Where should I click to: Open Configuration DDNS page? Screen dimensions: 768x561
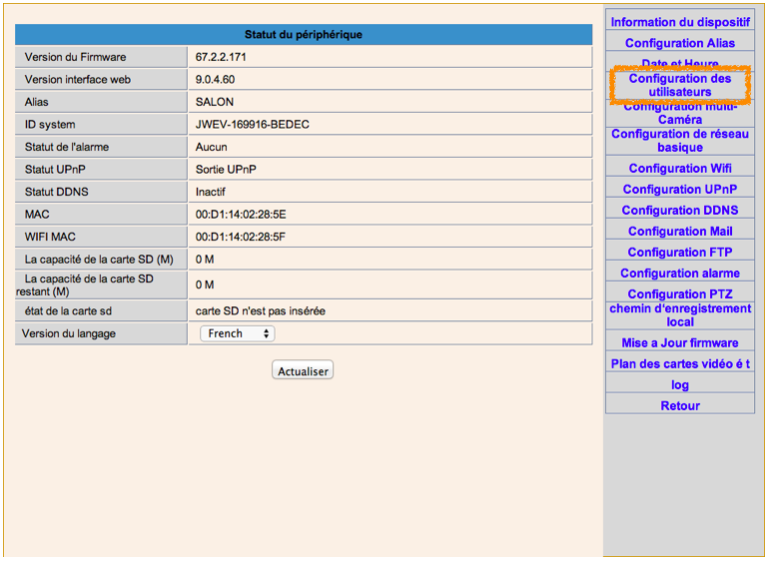pos(680,210)
